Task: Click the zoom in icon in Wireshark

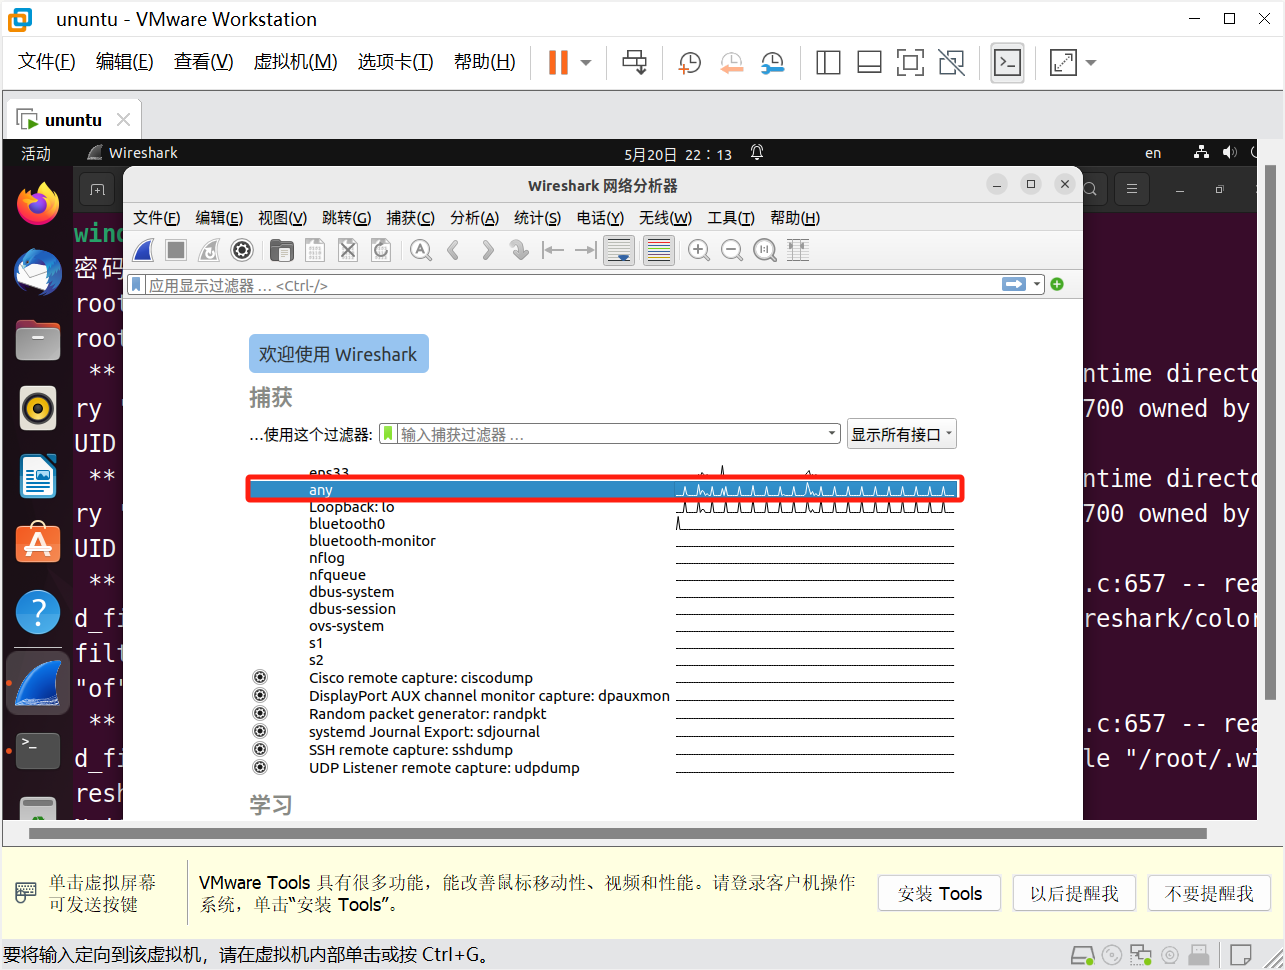Action: tap(699, 250)
